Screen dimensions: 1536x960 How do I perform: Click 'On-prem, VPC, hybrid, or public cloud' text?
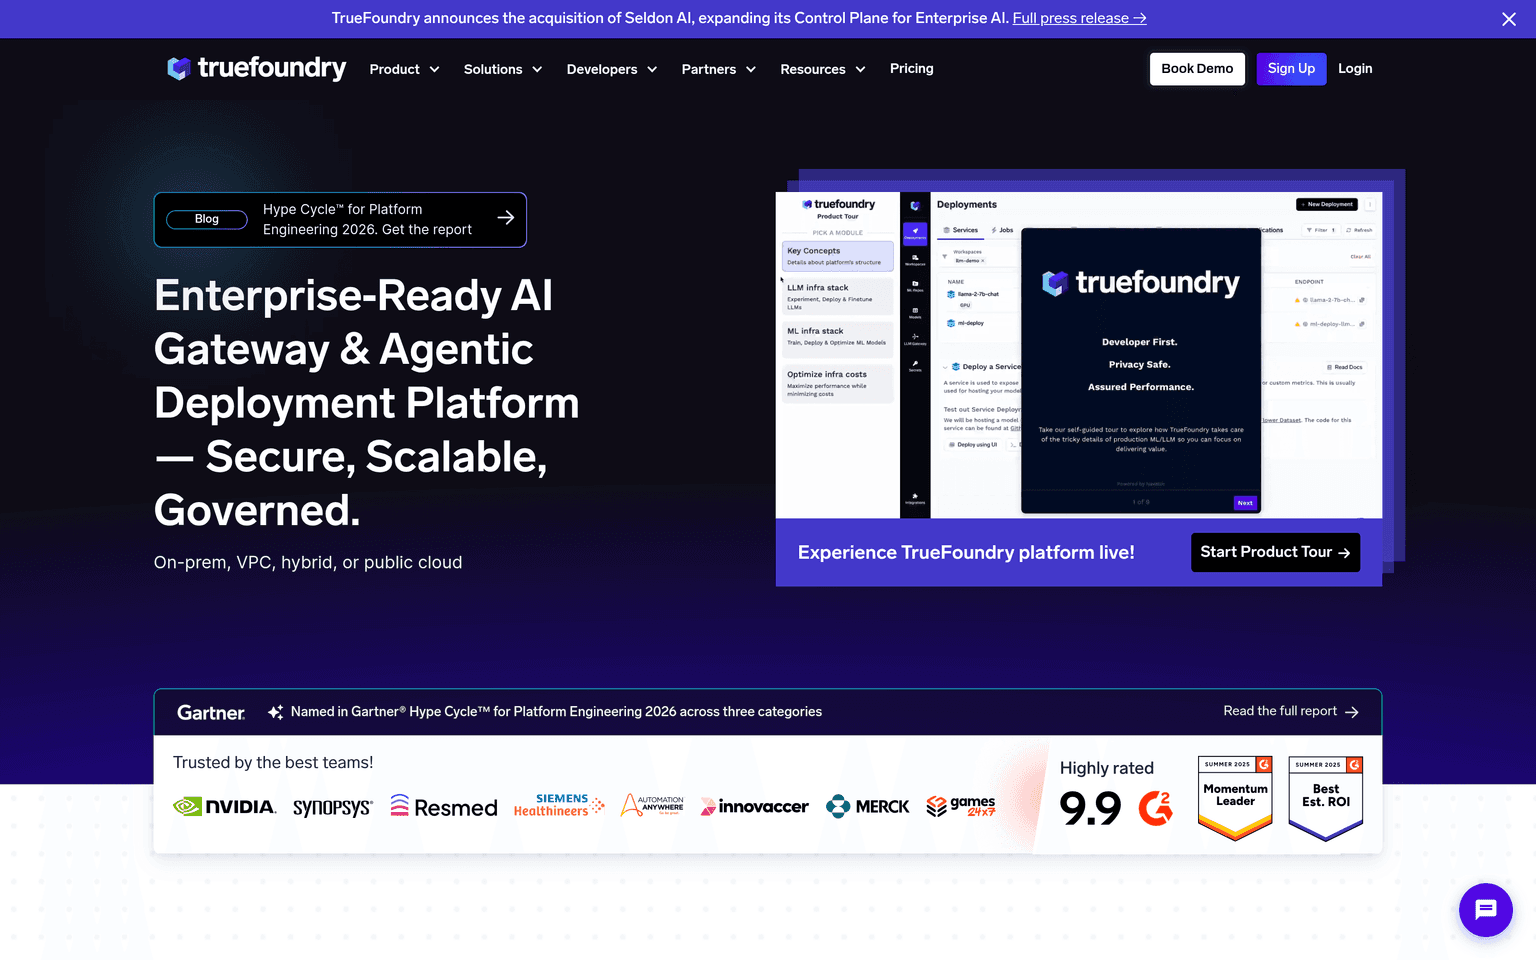(308, 562)
